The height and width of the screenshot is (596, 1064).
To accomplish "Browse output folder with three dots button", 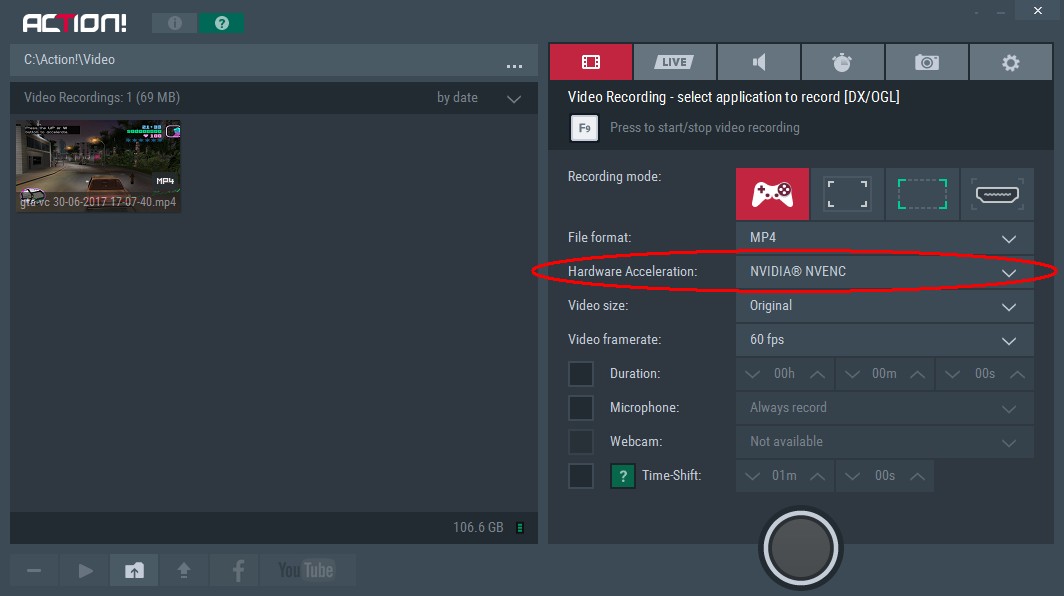I will pyautogui.click(x=514, y=66).
